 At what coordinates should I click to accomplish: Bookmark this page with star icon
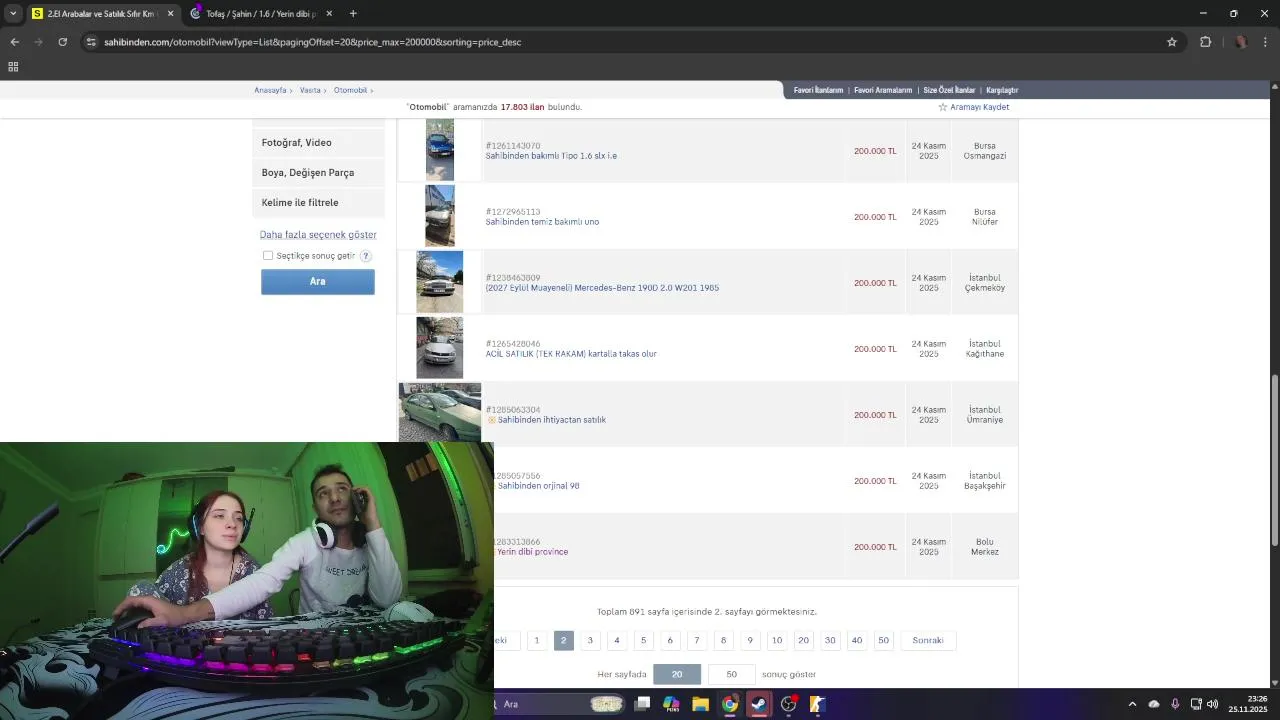coord(1172,42)
